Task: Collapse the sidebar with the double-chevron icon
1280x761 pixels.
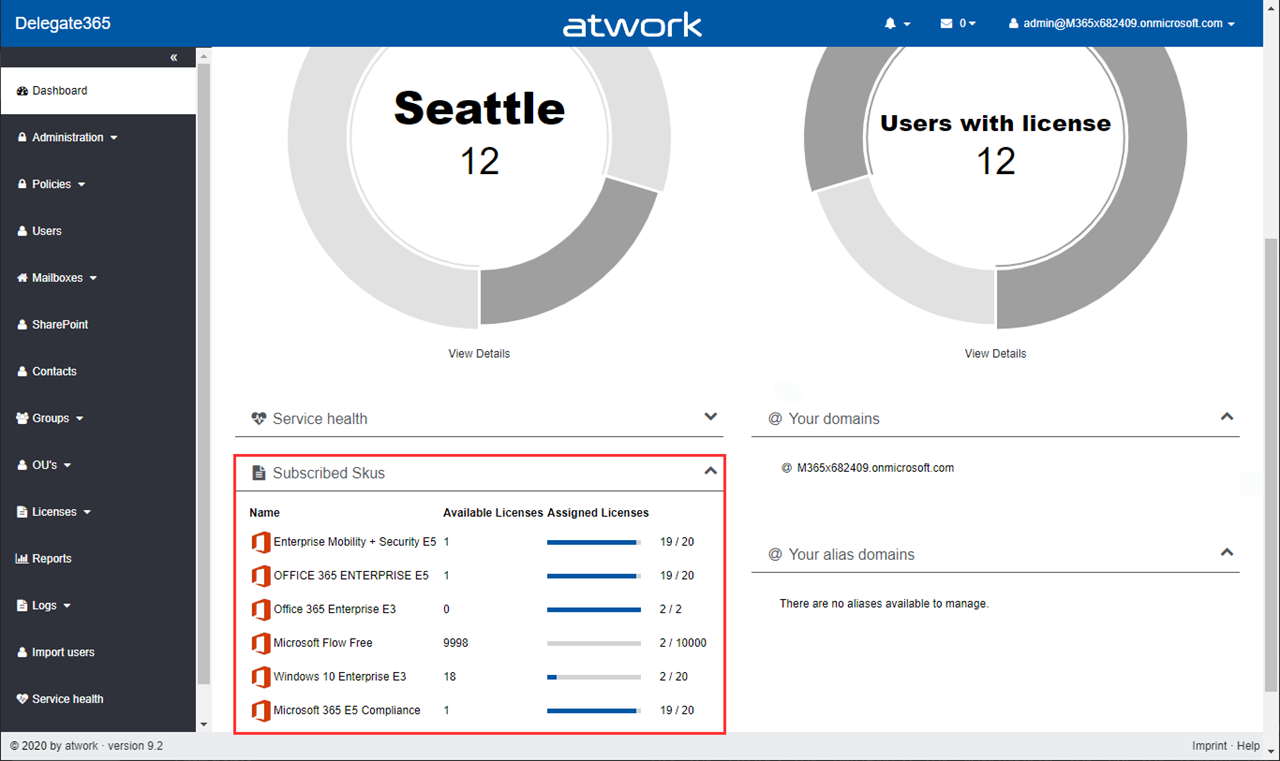Action: (174, 58)
